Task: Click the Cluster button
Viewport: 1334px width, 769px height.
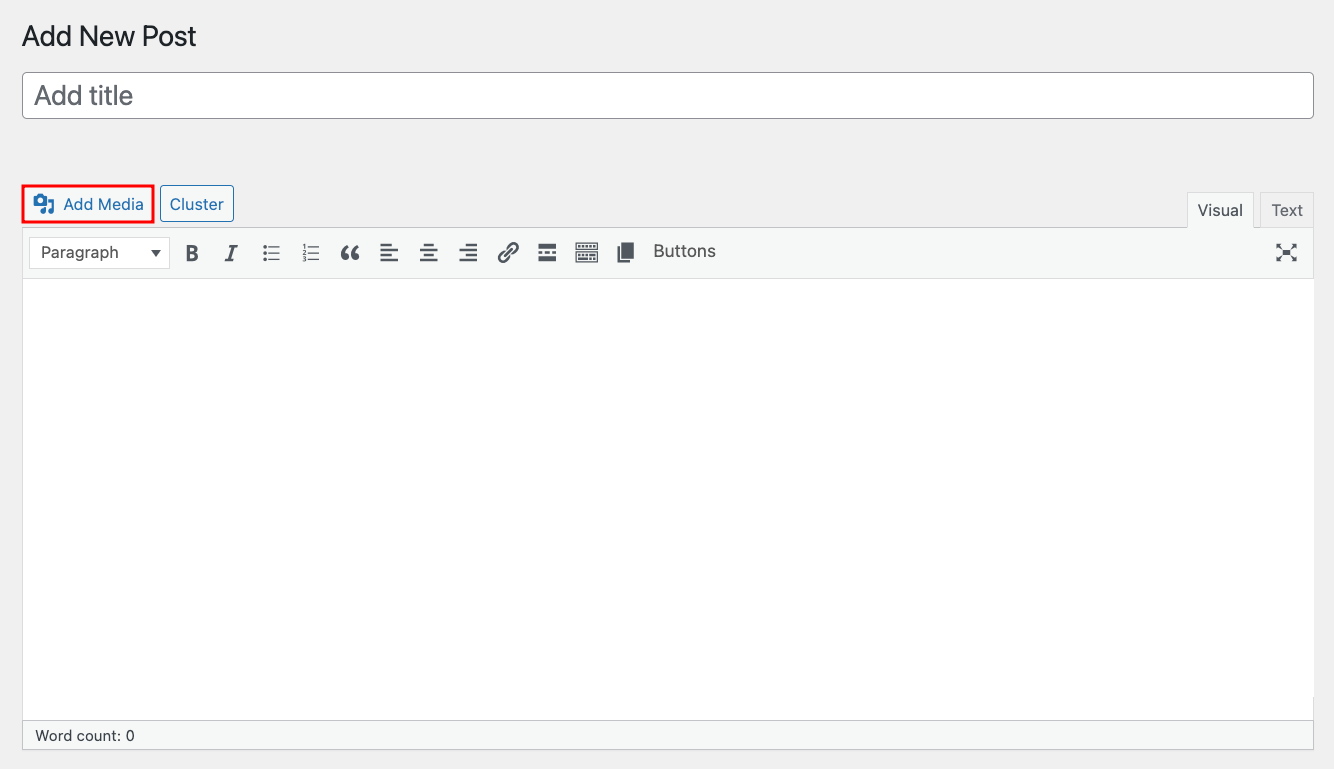Action: (196, 203)
